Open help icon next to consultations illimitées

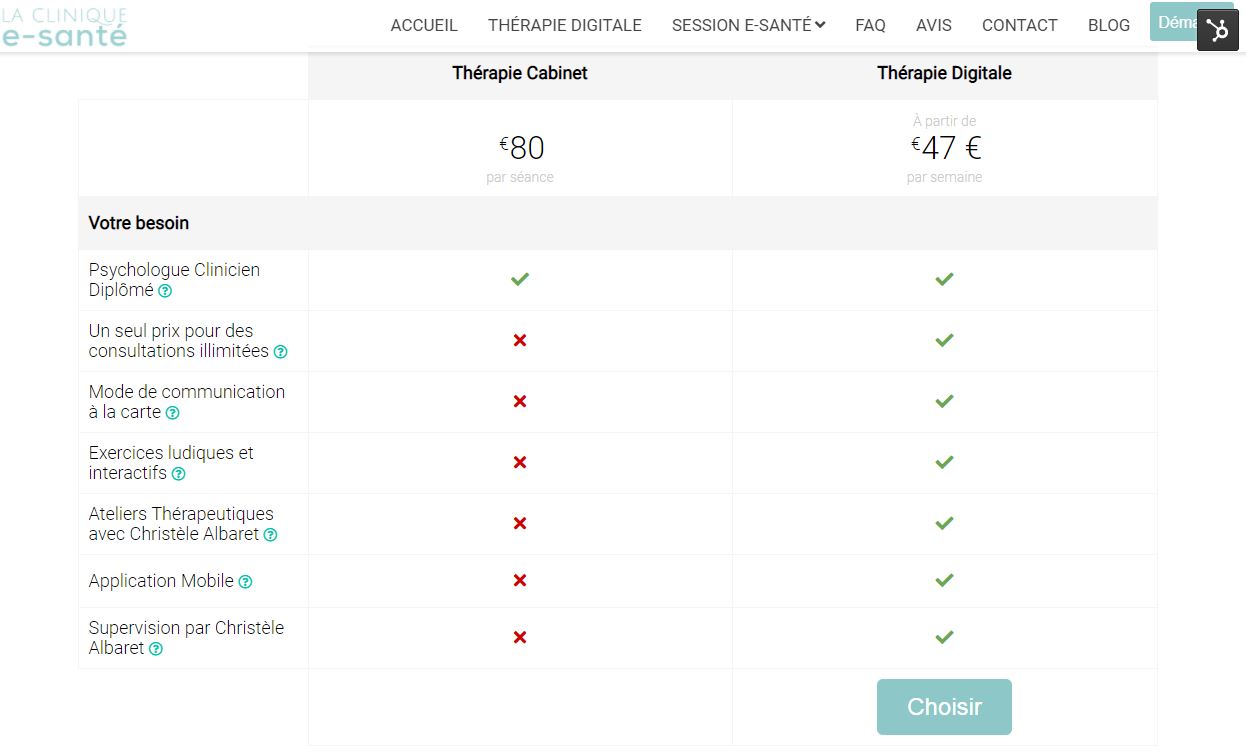coord(281,352)
